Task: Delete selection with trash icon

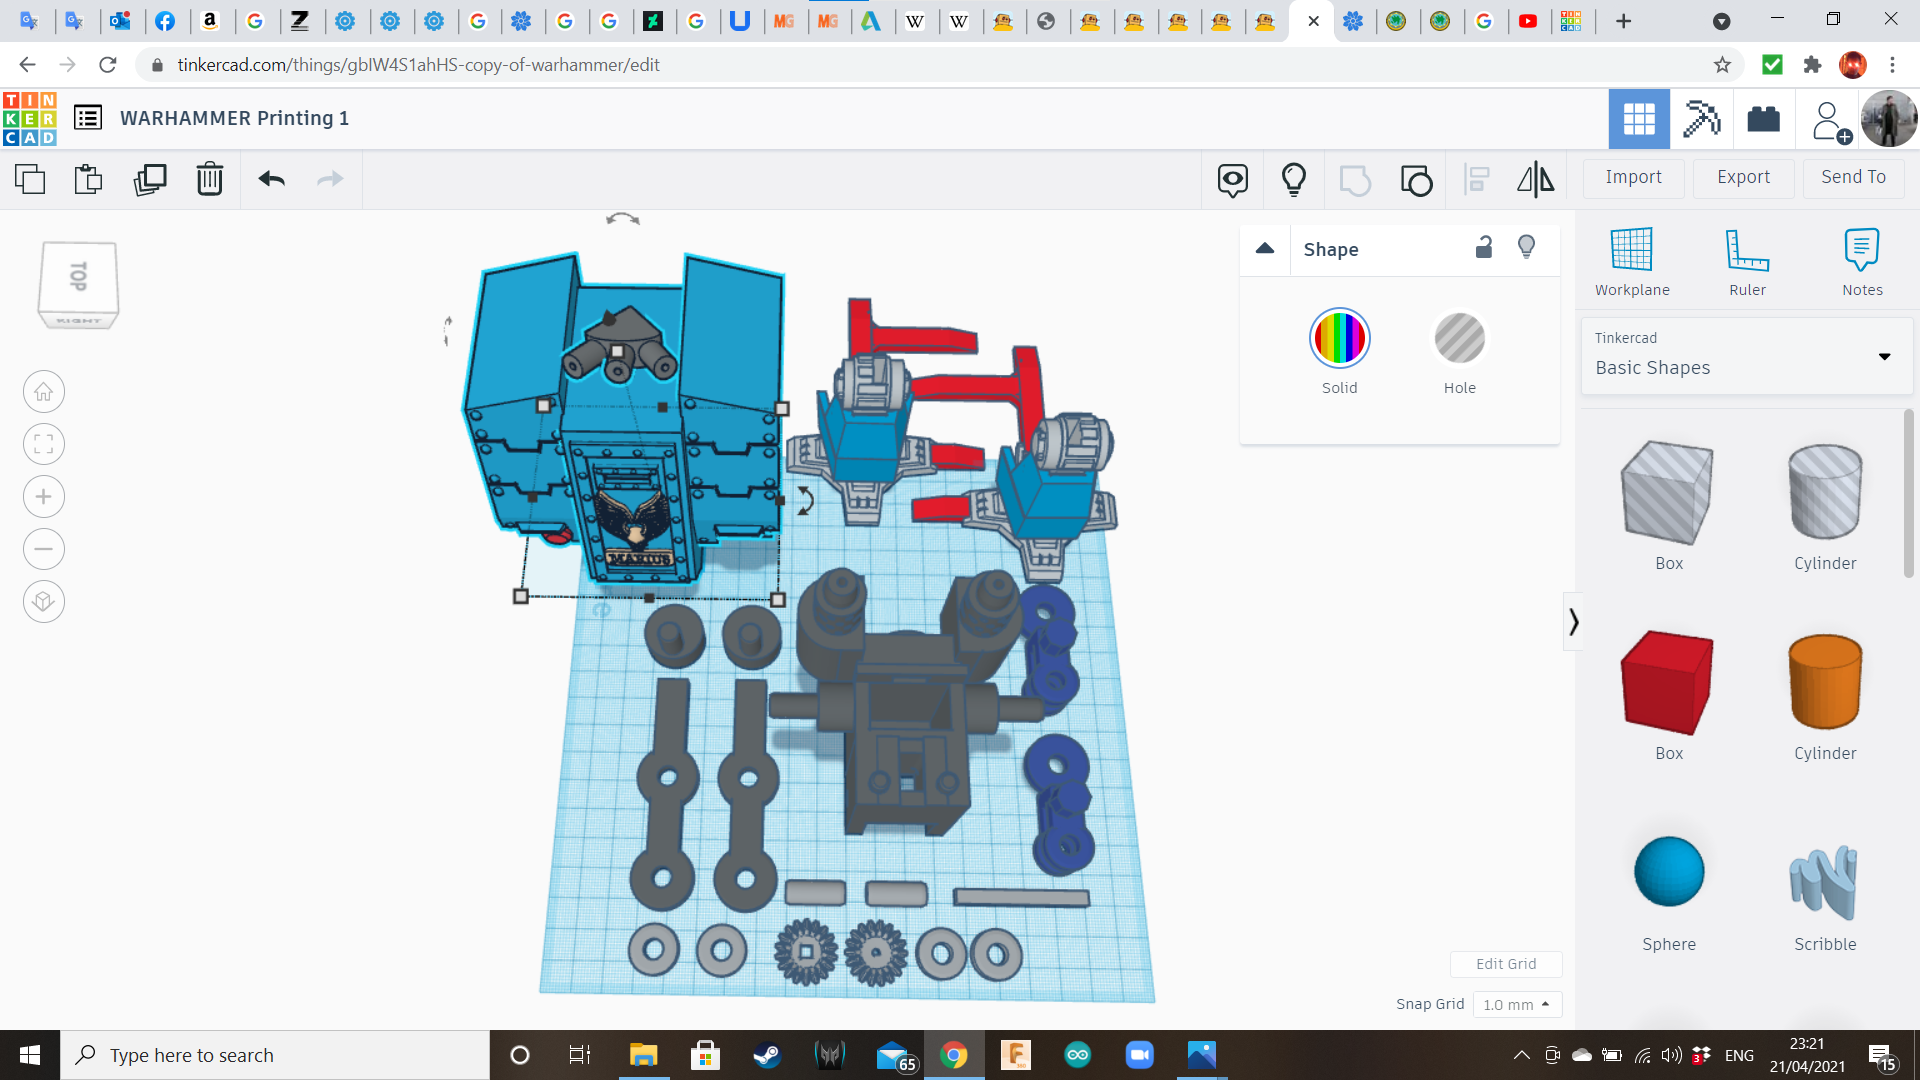Action: pos(209,179)
